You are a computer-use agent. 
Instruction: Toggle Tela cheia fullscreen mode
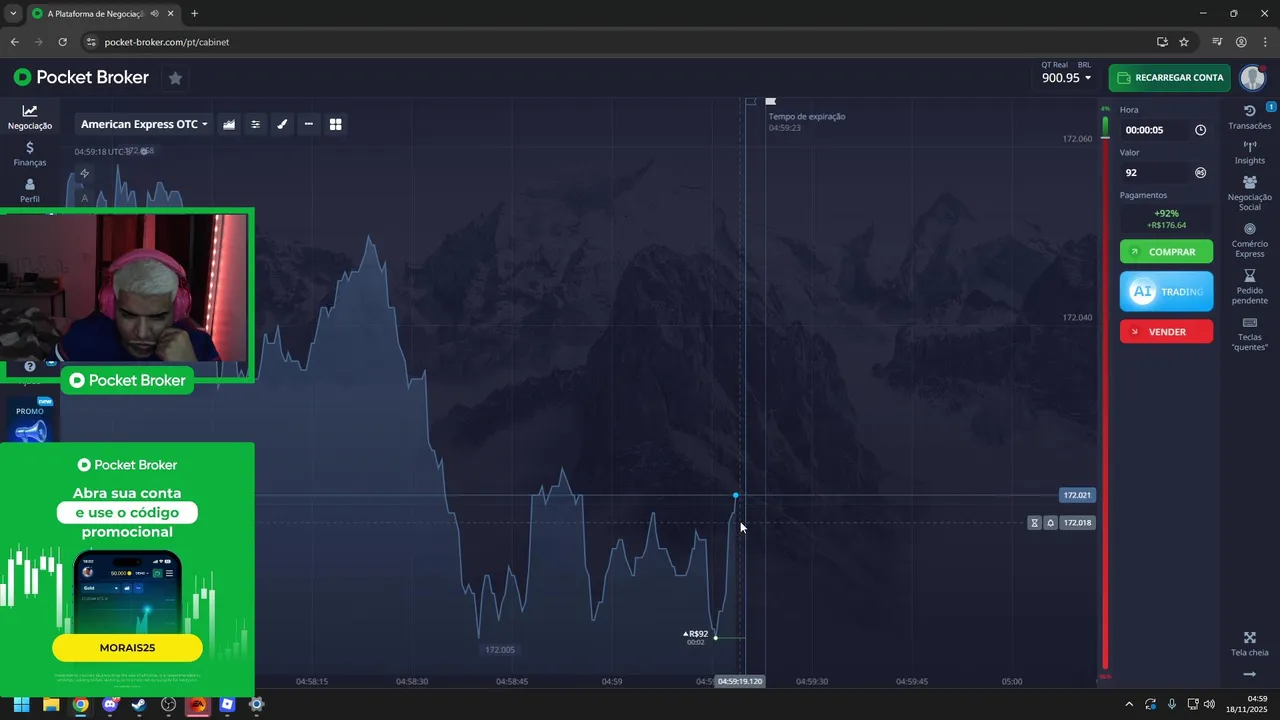point(1250,644)
